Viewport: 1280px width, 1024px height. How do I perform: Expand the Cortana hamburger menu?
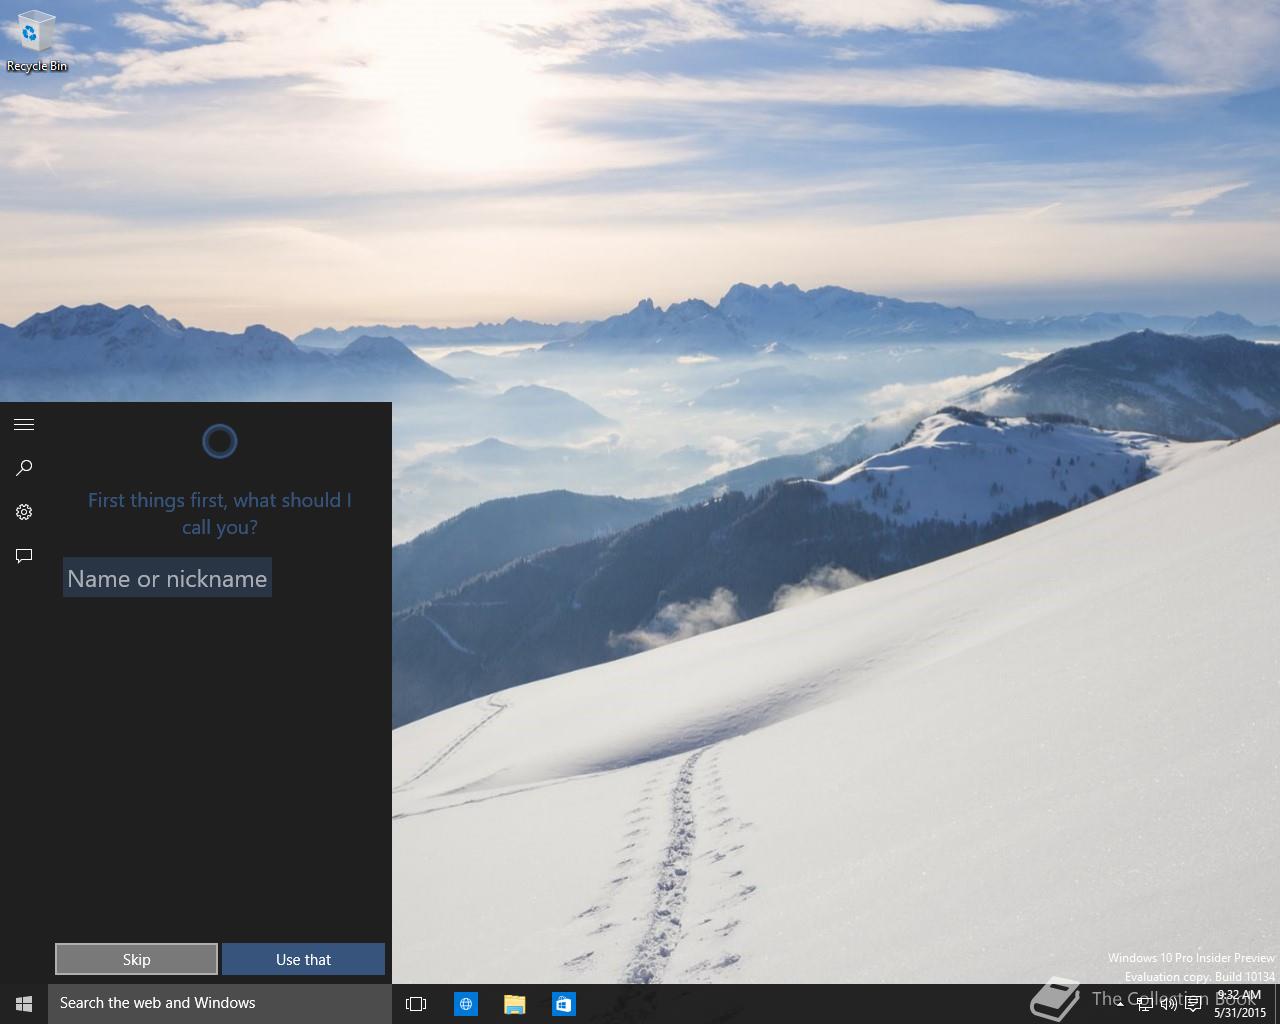24,425
